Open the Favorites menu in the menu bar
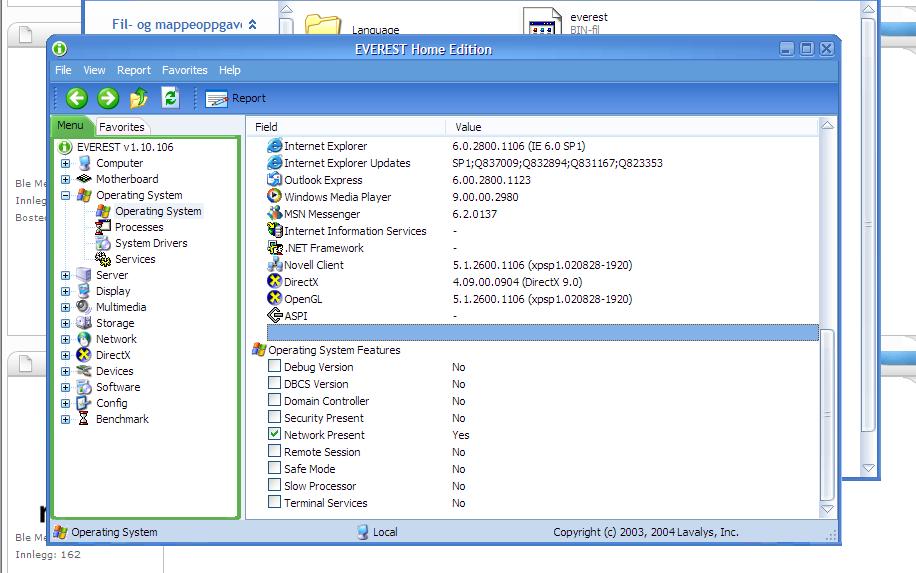The image size is (916, 573). 185,70
